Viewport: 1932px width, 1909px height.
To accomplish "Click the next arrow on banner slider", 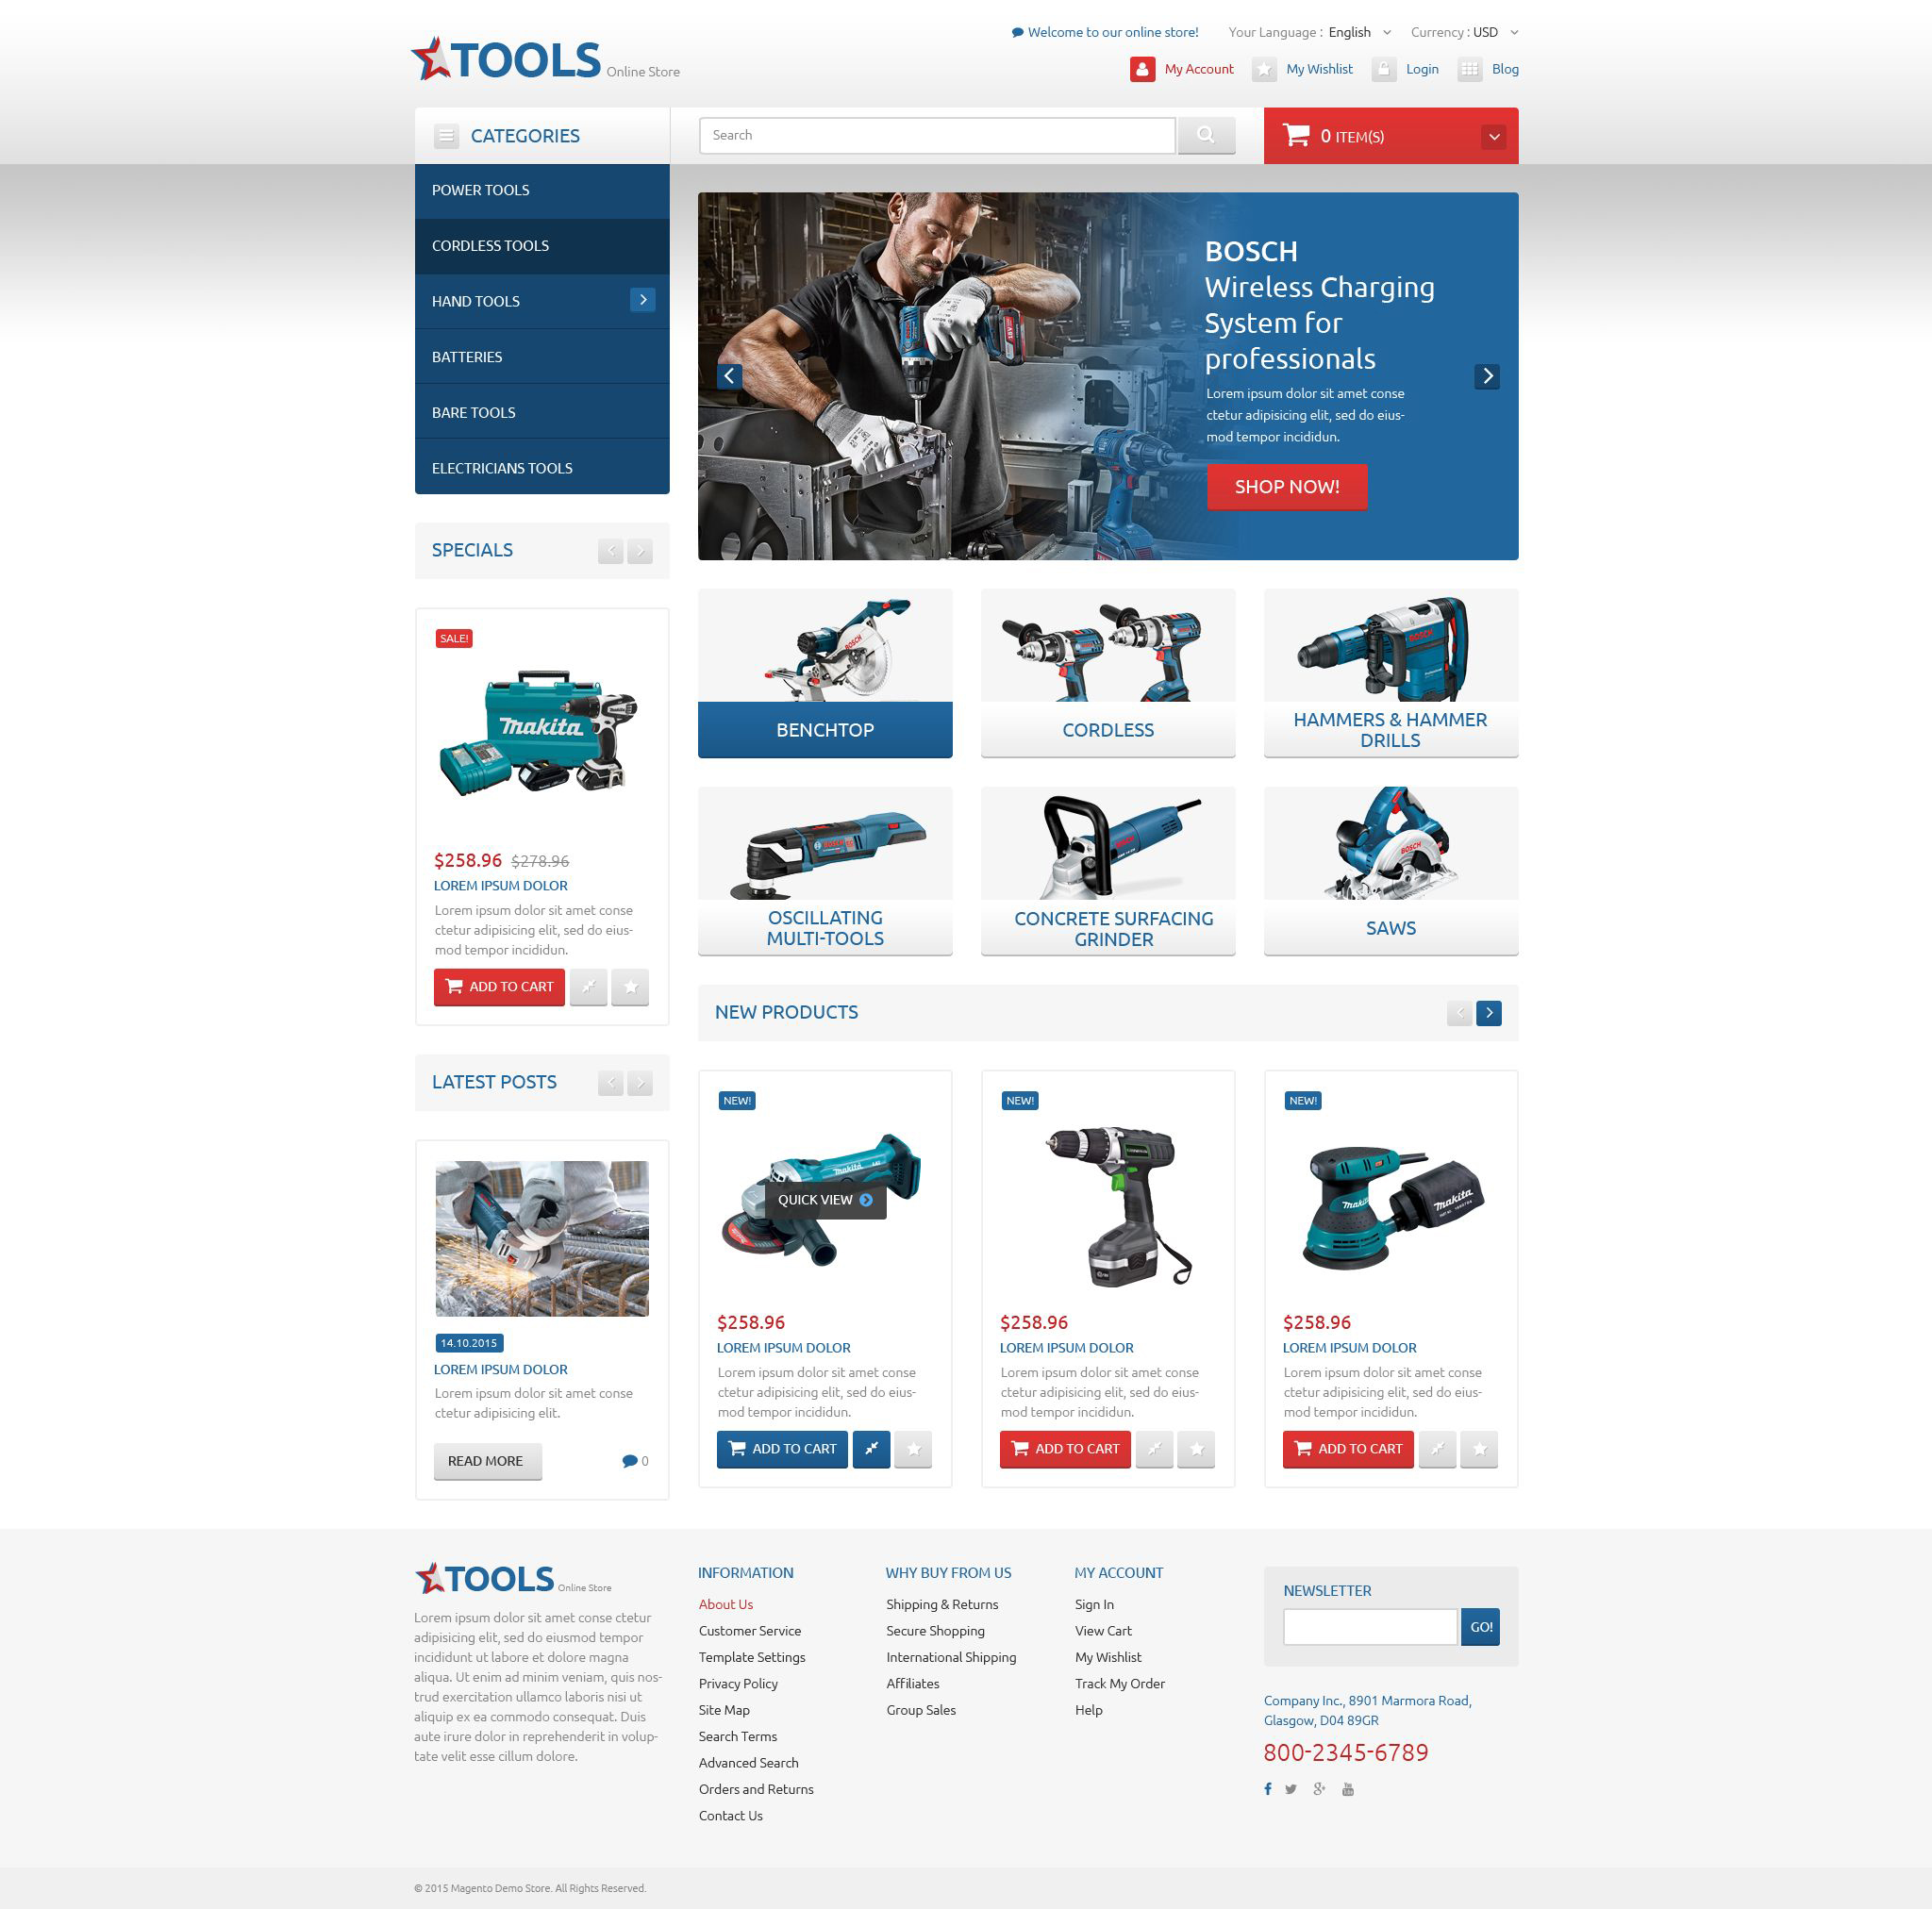I will pos(1490,374).
